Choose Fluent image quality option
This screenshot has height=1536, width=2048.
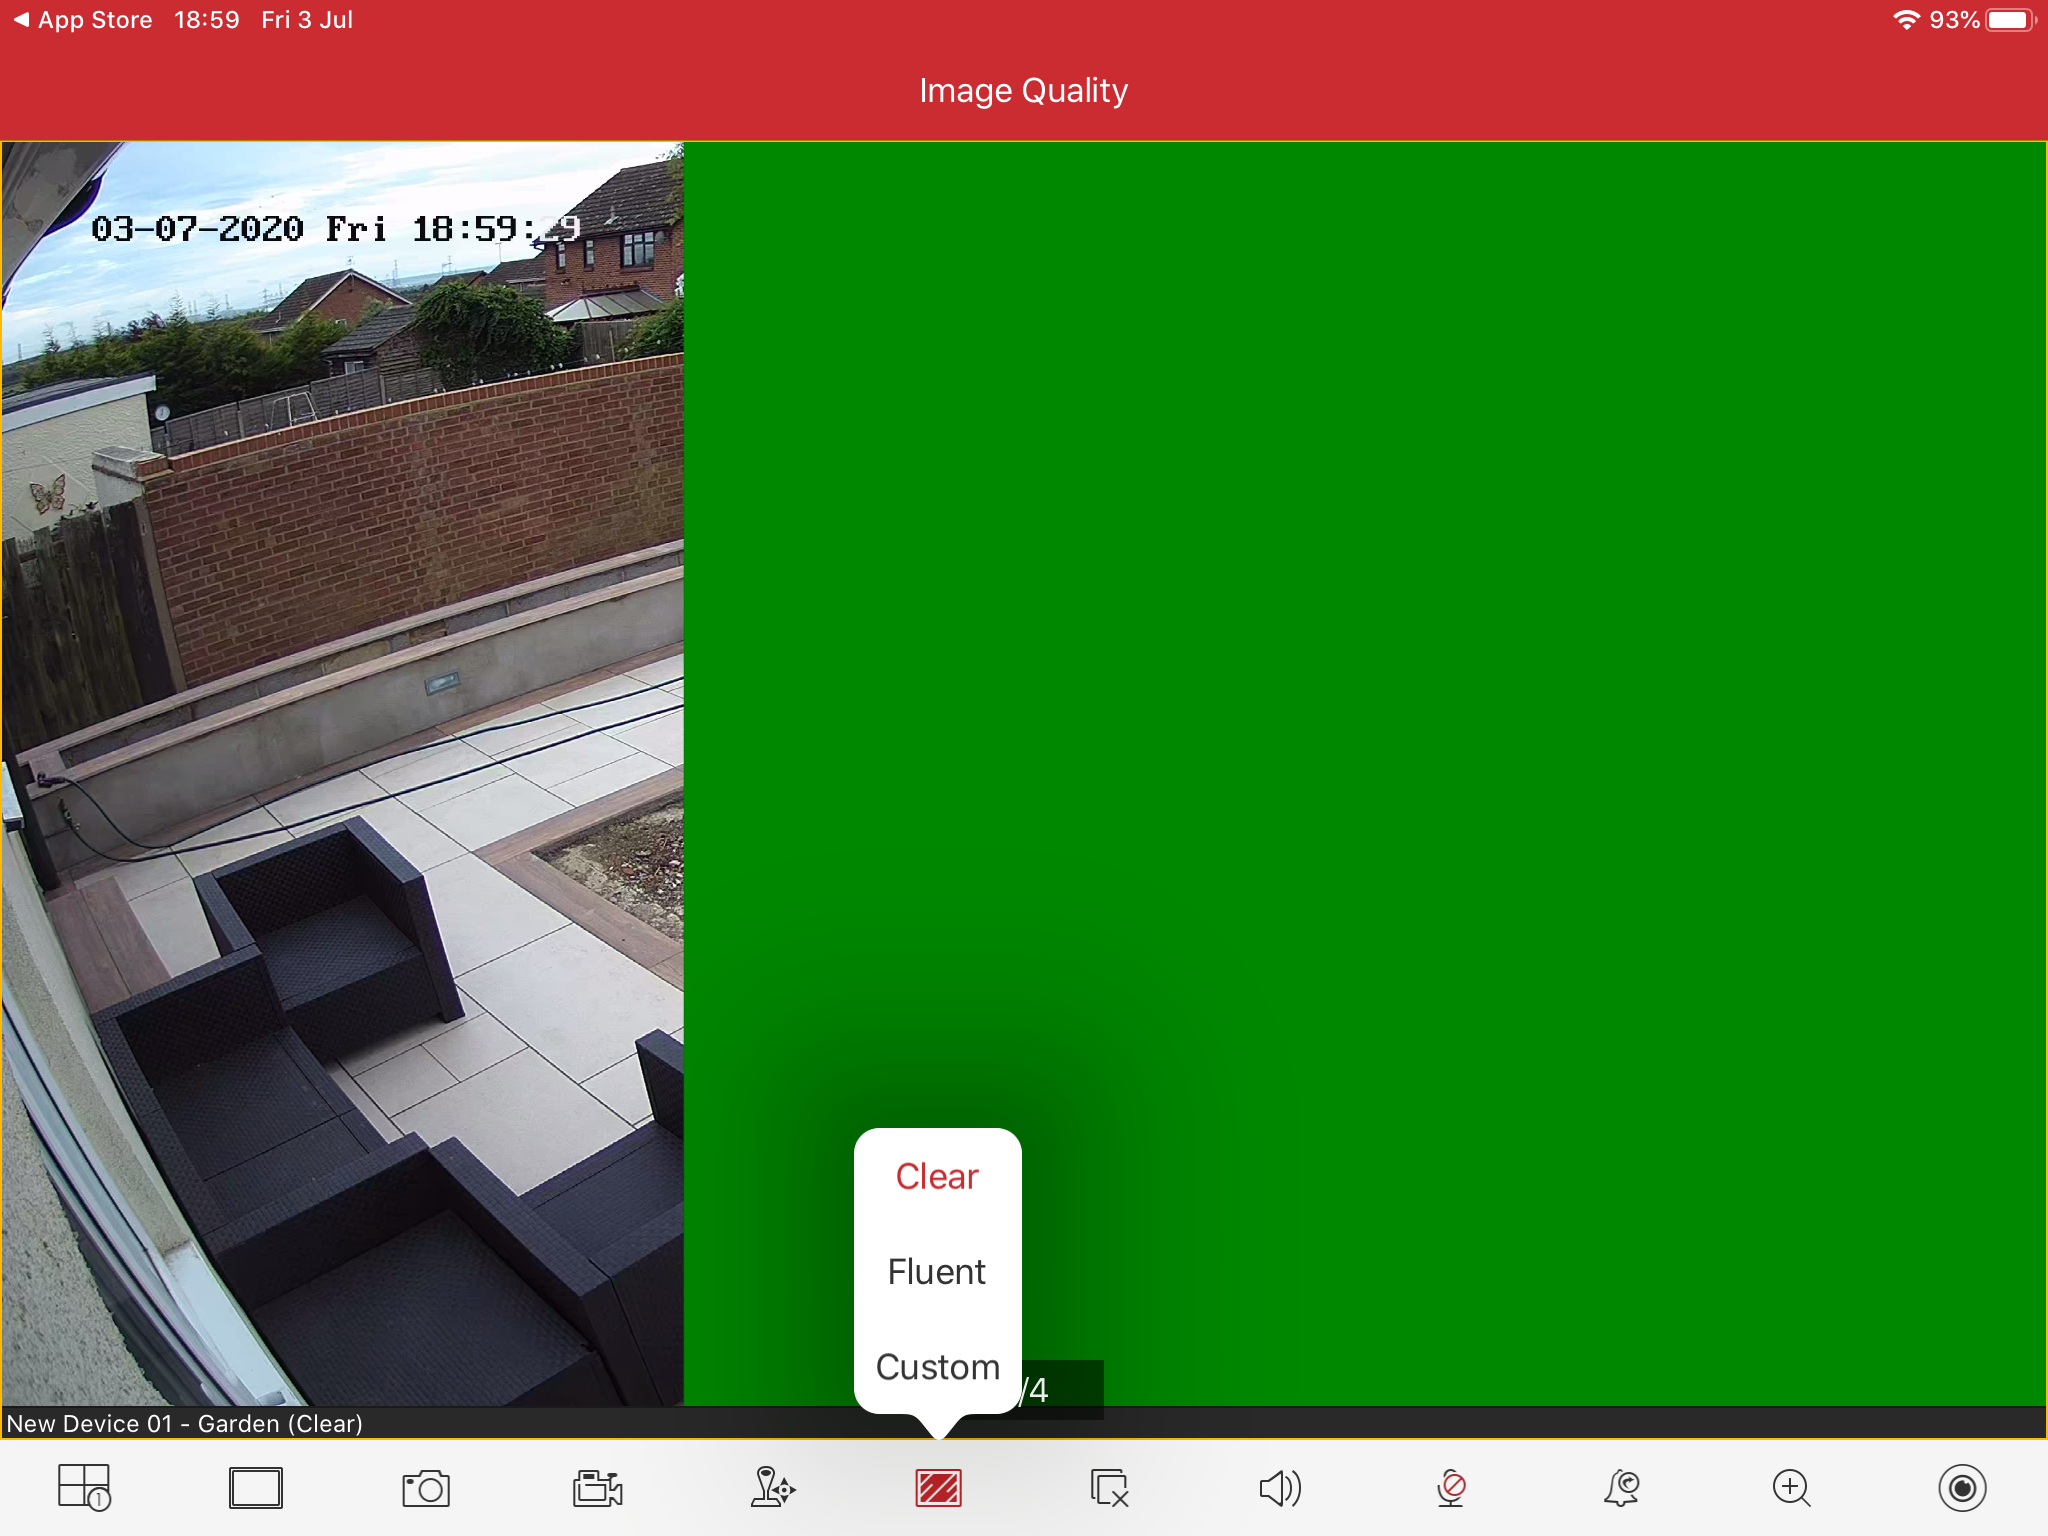click(x=937, y=1272)
